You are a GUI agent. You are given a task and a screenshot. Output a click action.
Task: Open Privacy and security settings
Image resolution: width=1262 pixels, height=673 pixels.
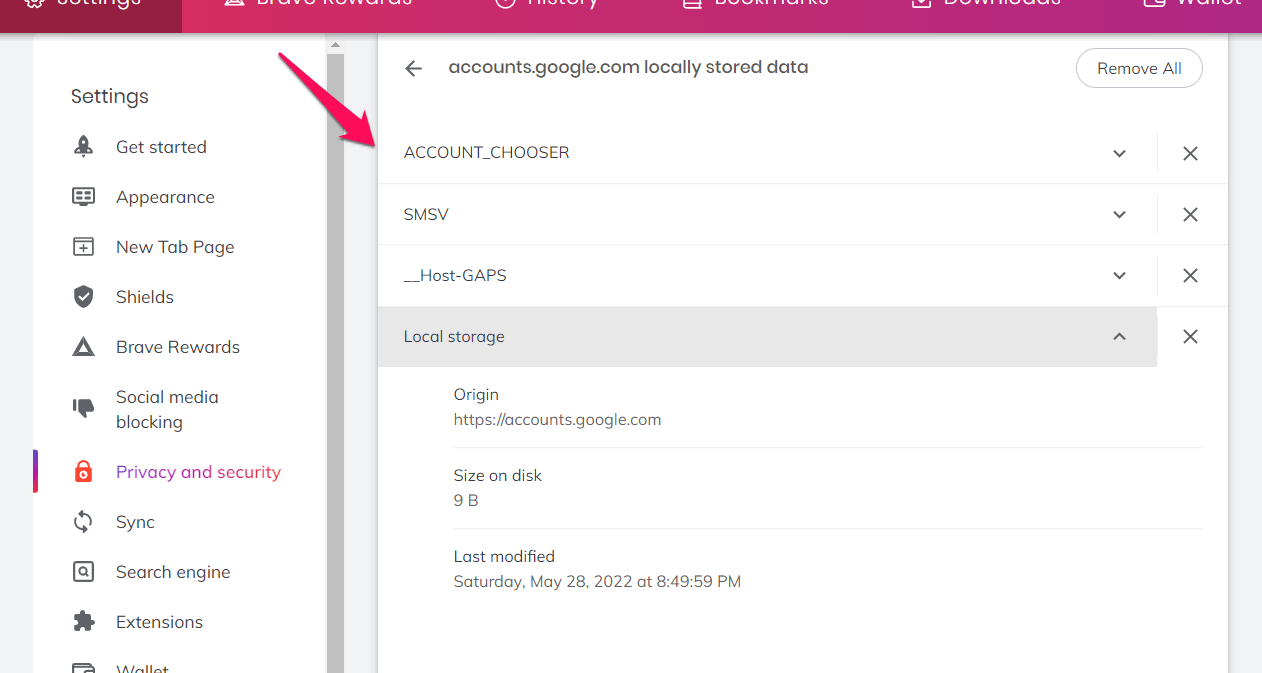point(198,472)
